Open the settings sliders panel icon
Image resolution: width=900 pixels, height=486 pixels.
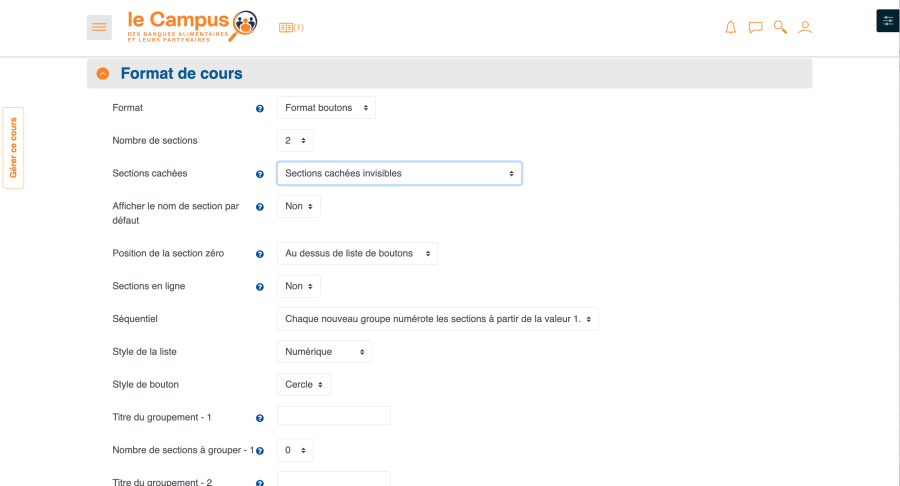[x=887, y=20]
